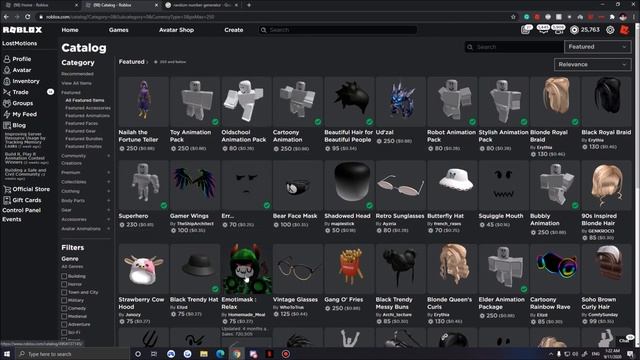Check the Medieval genre filter
The image size is (640, 360).
tap(64, 316)
